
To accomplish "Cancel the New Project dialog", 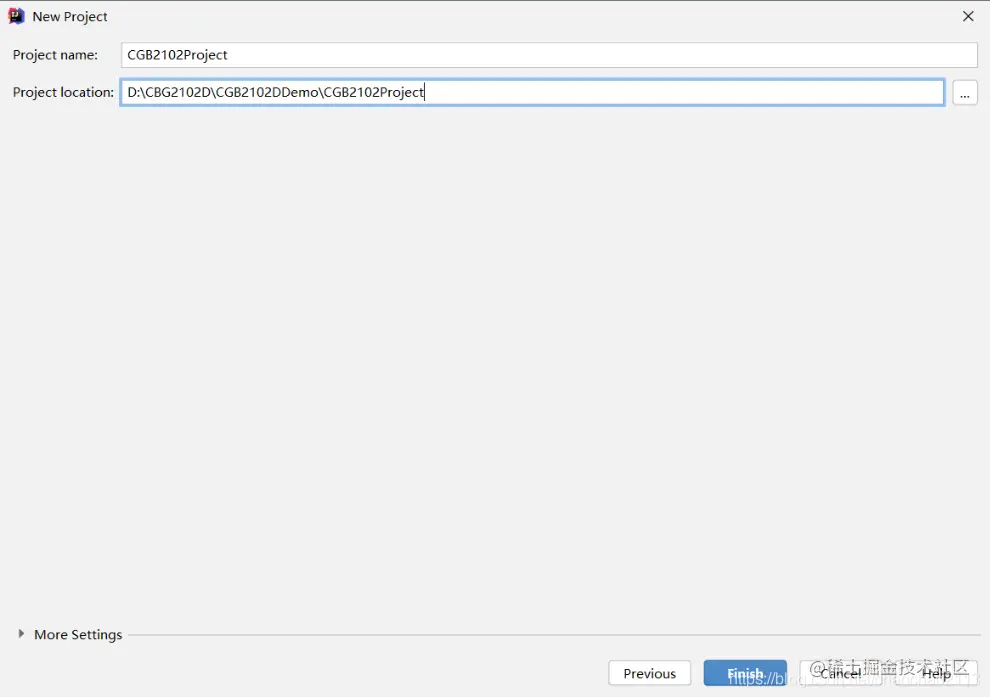I will [840, 673].
